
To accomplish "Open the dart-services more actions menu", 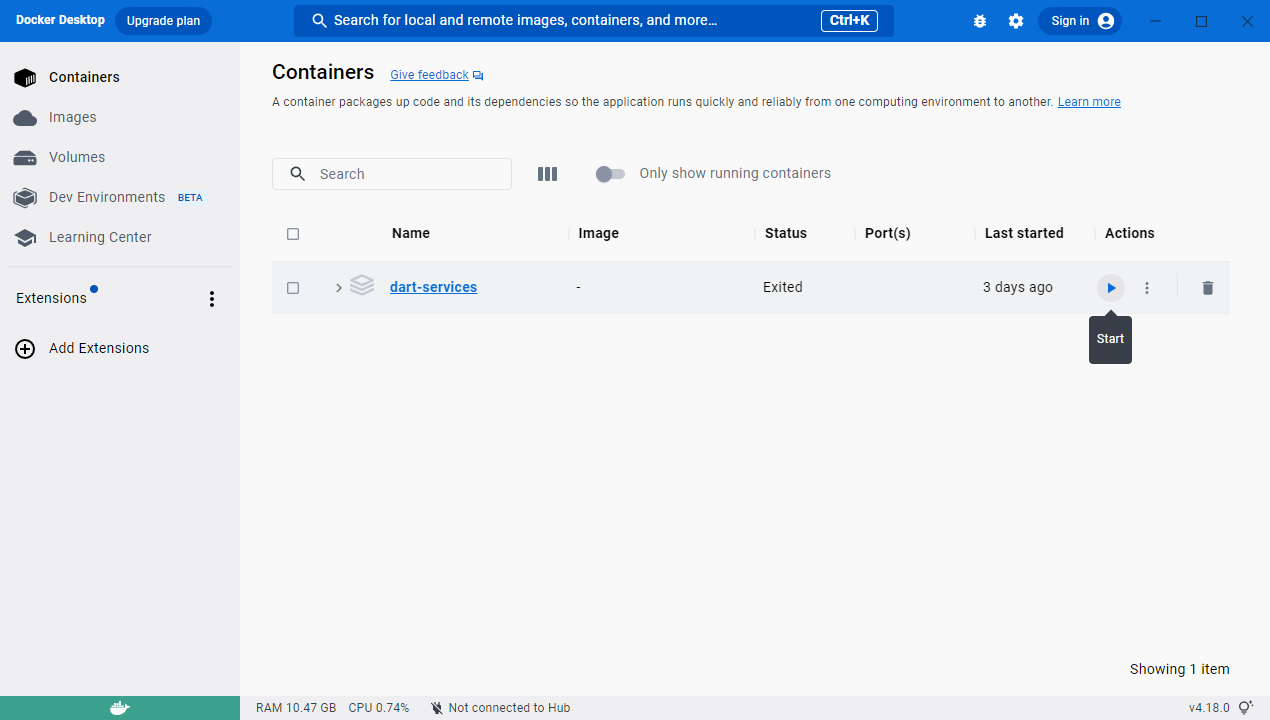I will [1147, 288].
